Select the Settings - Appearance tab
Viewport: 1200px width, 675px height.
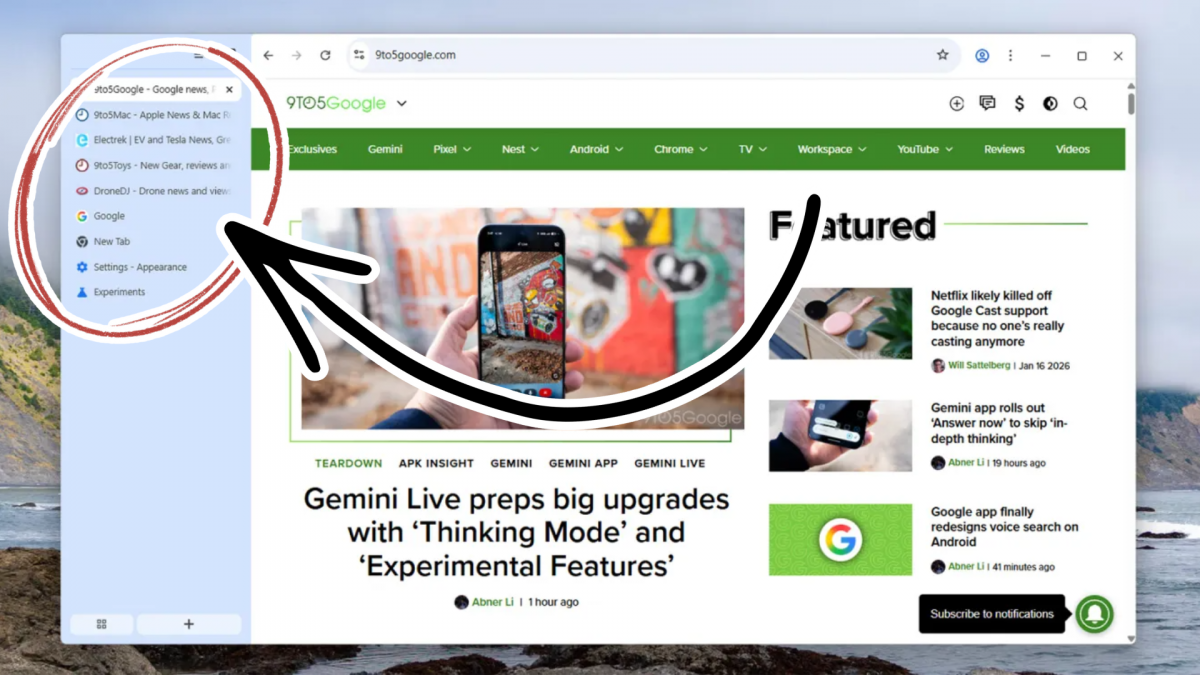pos(155,267)
